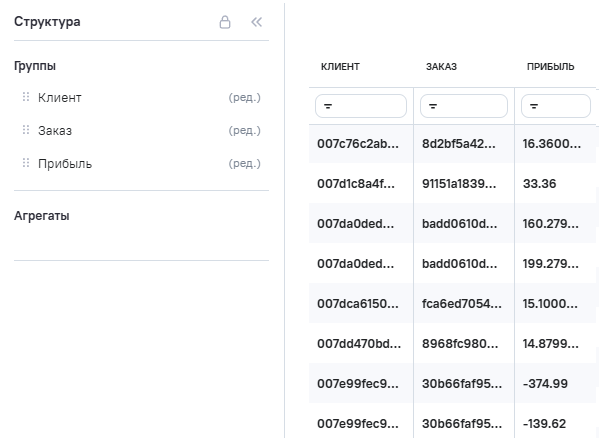Grab the drag handle beside Заказ

(26, 130)
